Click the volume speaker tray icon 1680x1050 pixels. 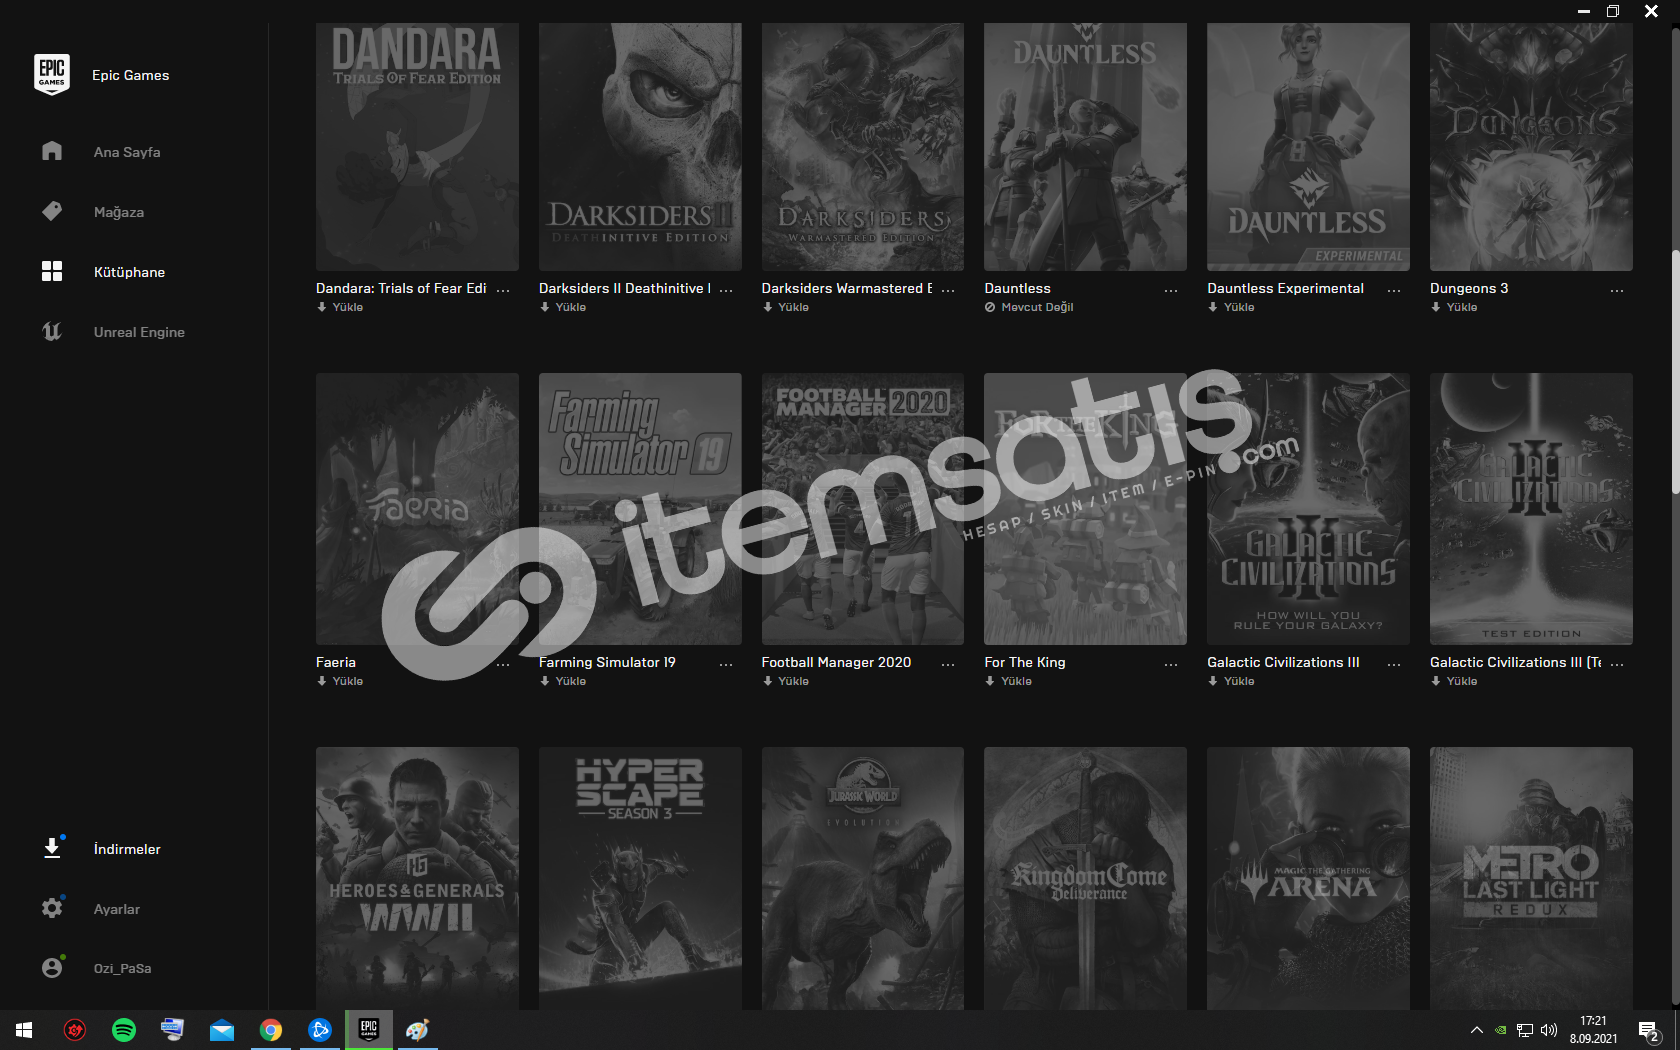pos(1549,1030)
